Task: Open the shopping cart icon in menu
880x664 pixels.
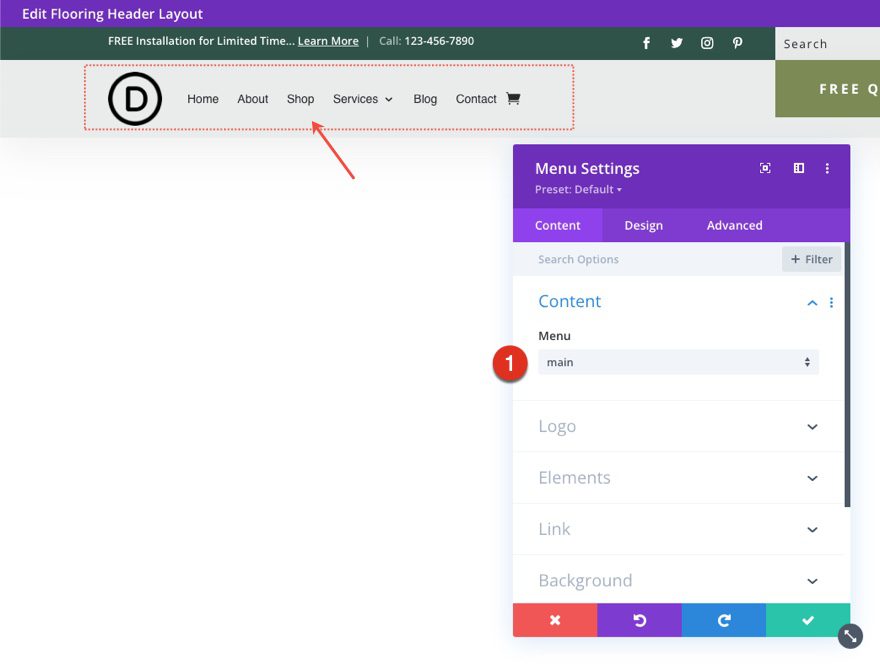Action: [x=513, y=99]
